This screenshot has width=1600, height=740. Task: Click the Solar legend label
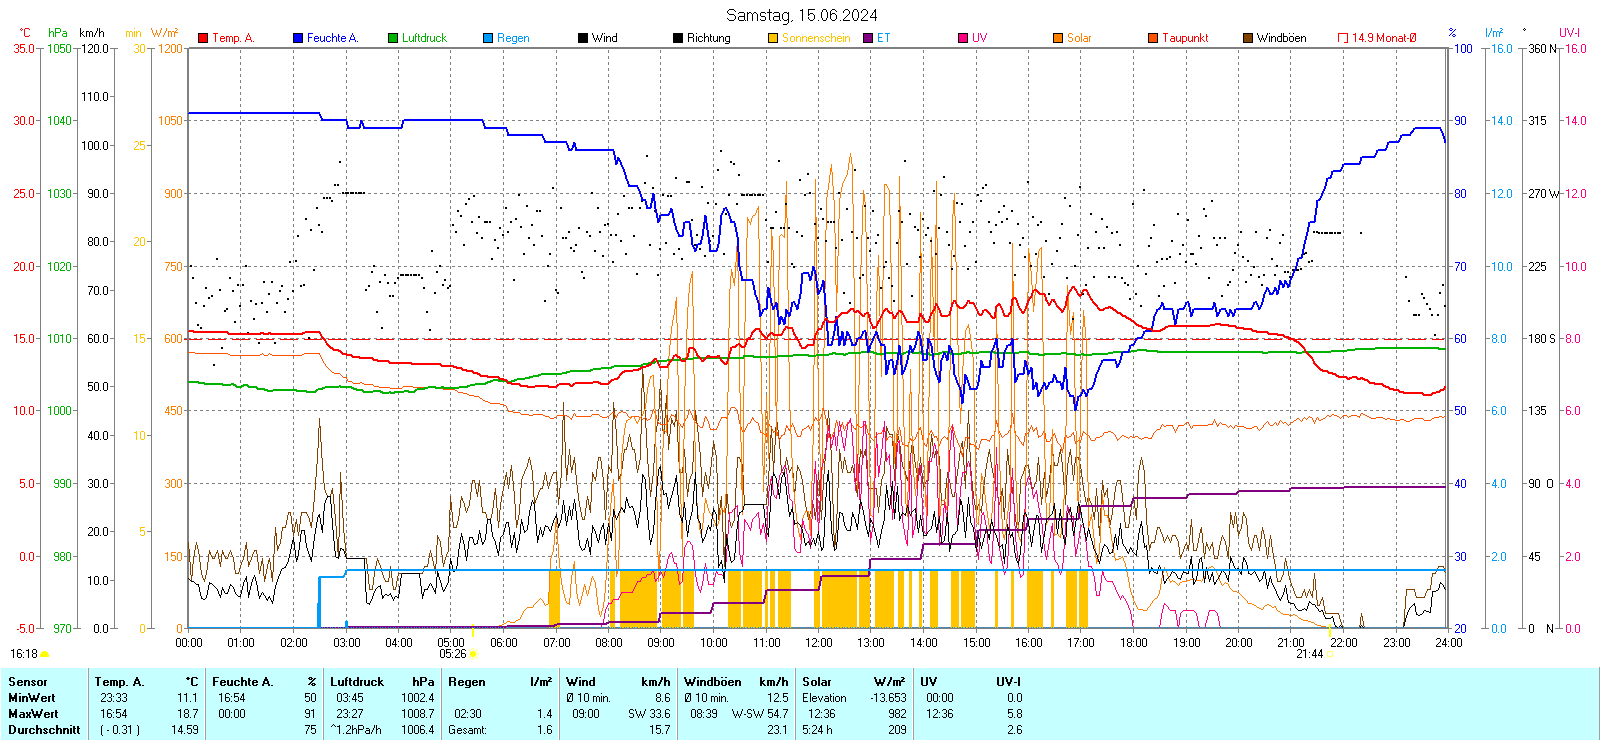(1079, 38)
